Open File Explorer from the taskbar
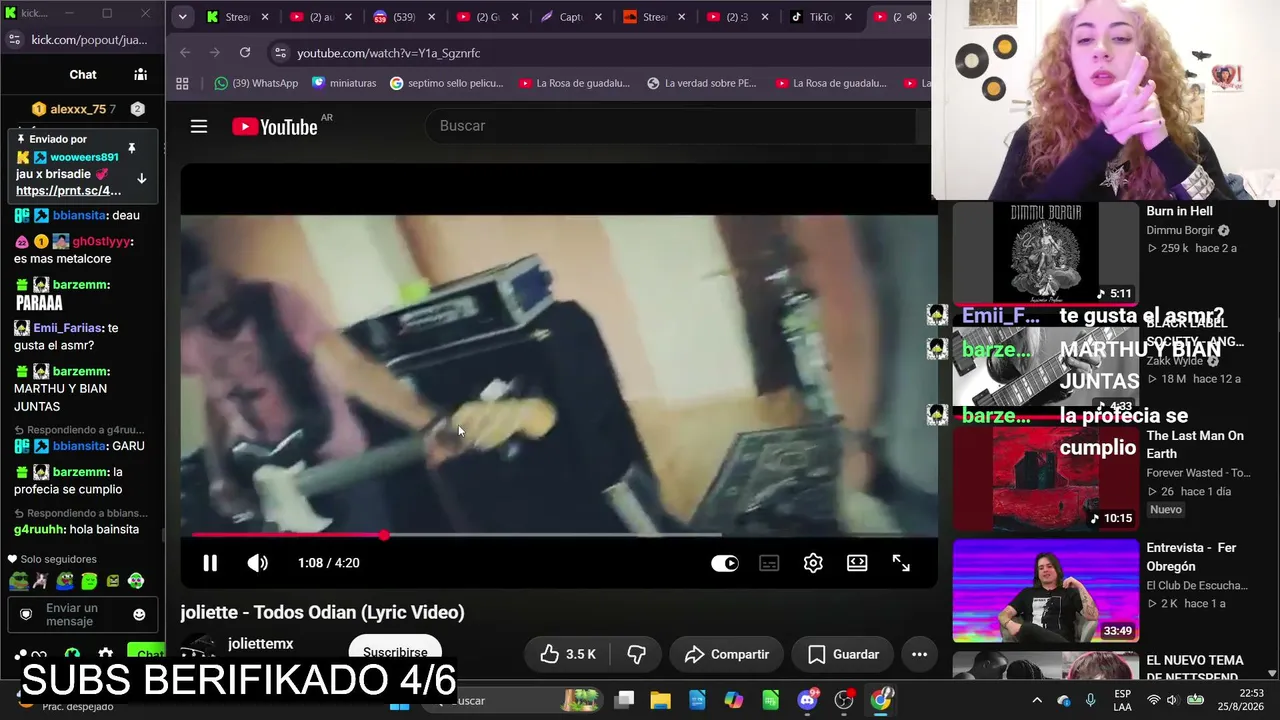The image size is (1280, 720). [x=660, y=700]
